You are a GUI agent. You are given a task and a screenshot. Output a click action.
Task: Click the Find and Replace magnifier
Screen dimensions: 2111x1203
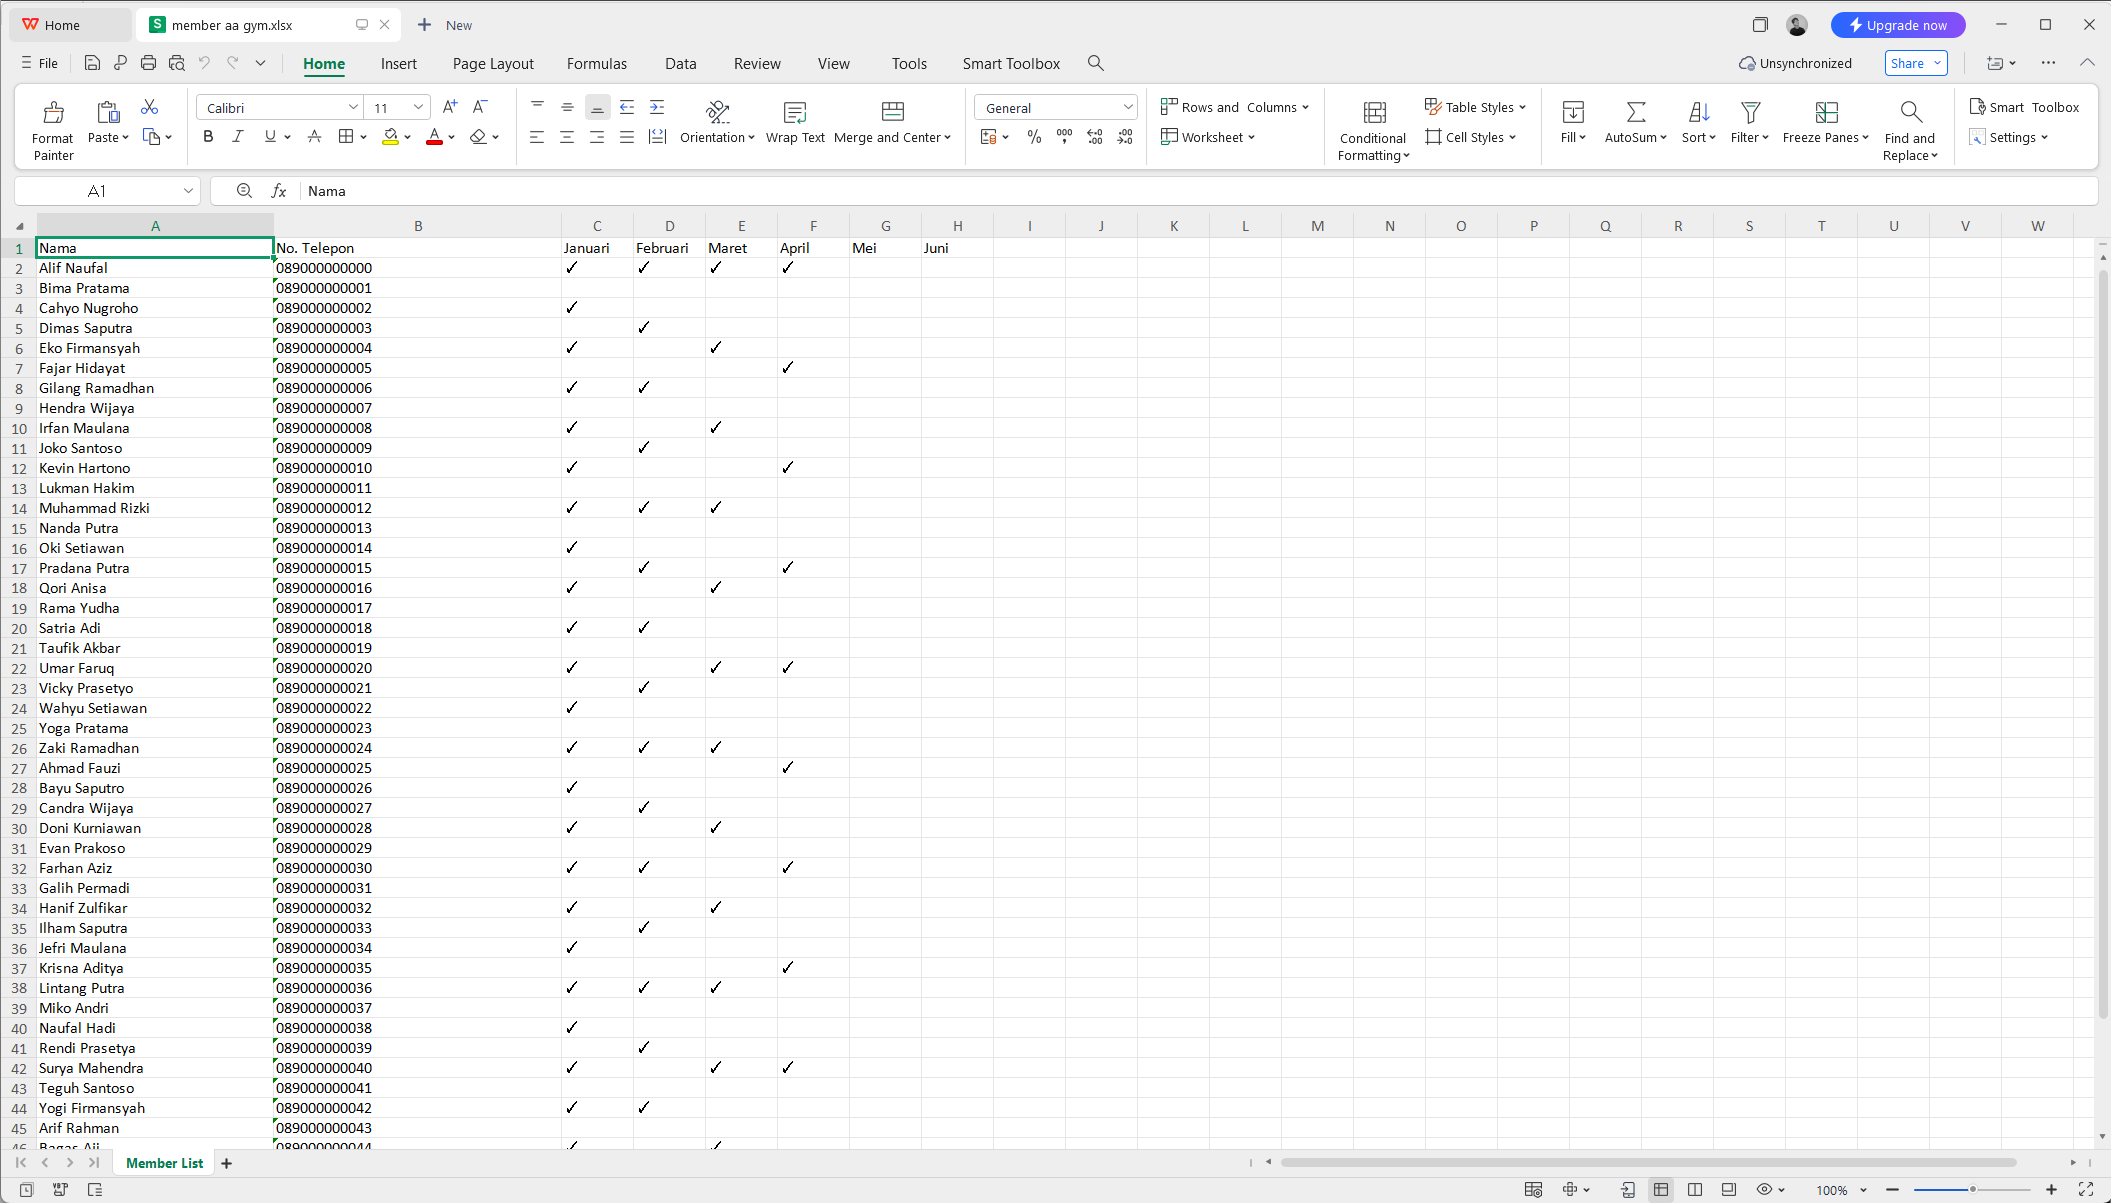1910,112
